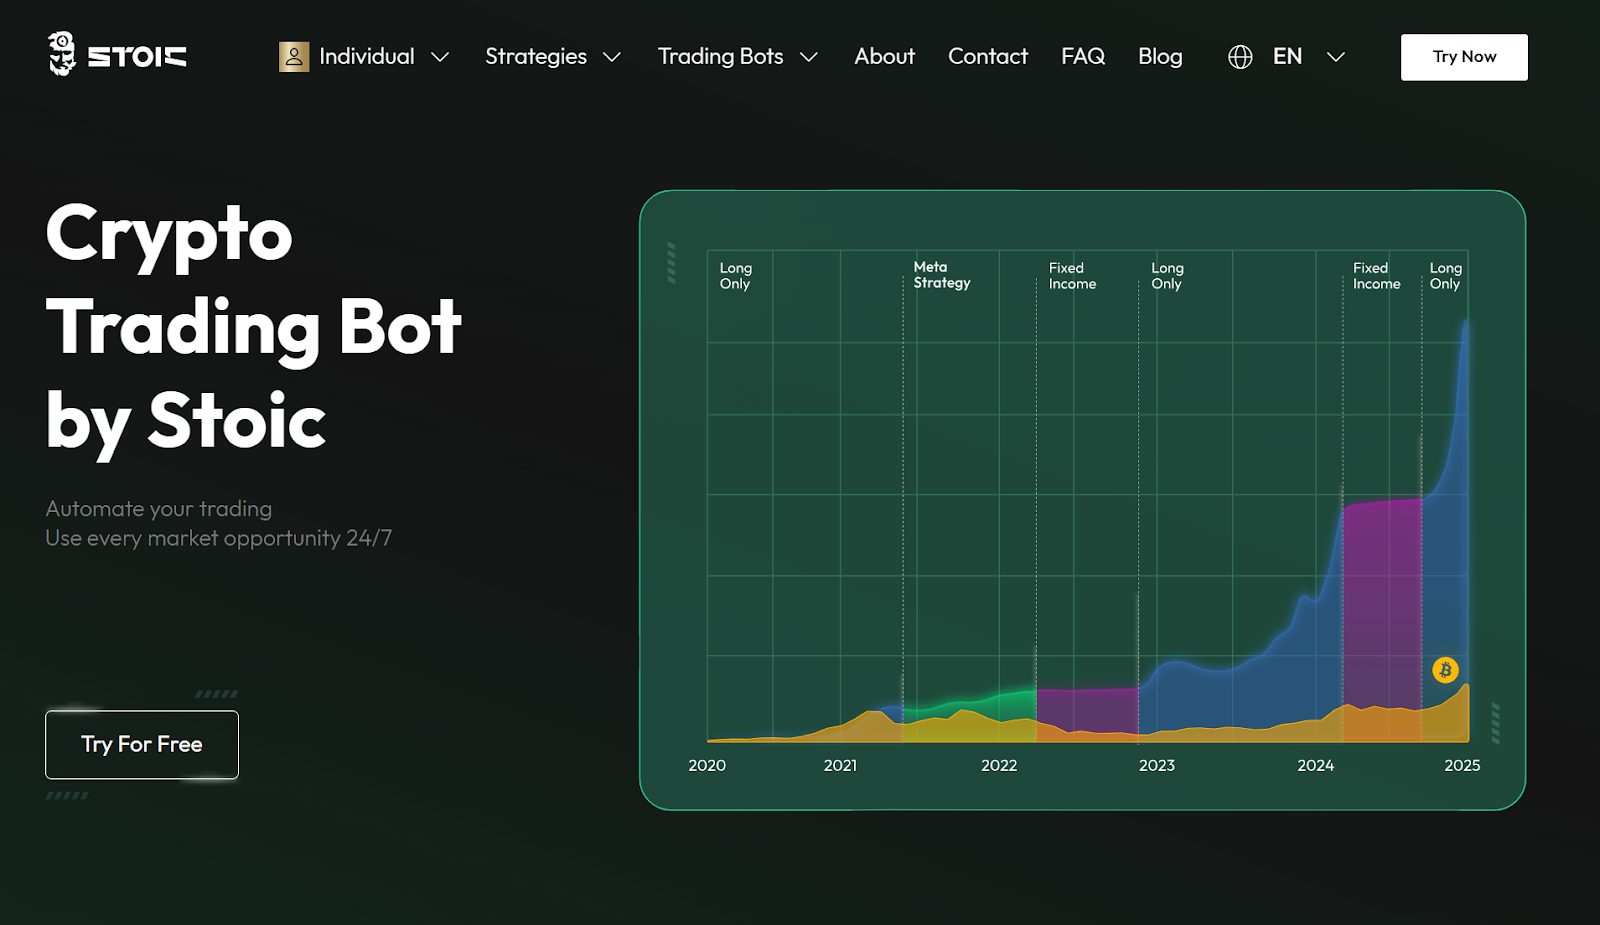Expand the Strategies dropdown chevron
The image size is (1600, 925).
pyautogui.click(x=612, y=57)
